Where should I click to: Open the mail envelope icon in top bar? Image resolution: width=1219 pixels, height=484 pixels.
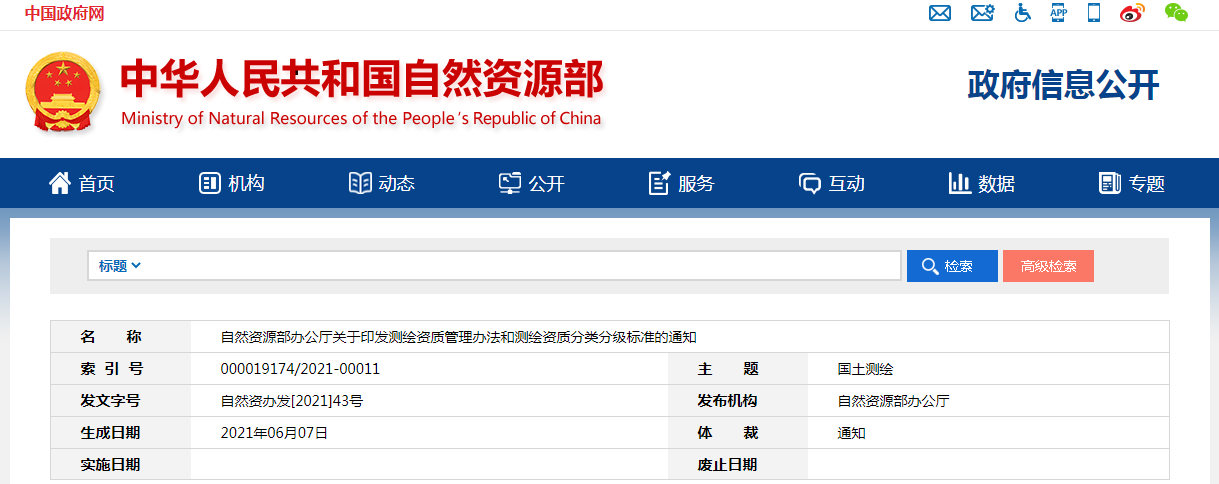click(x=939, y=13)
